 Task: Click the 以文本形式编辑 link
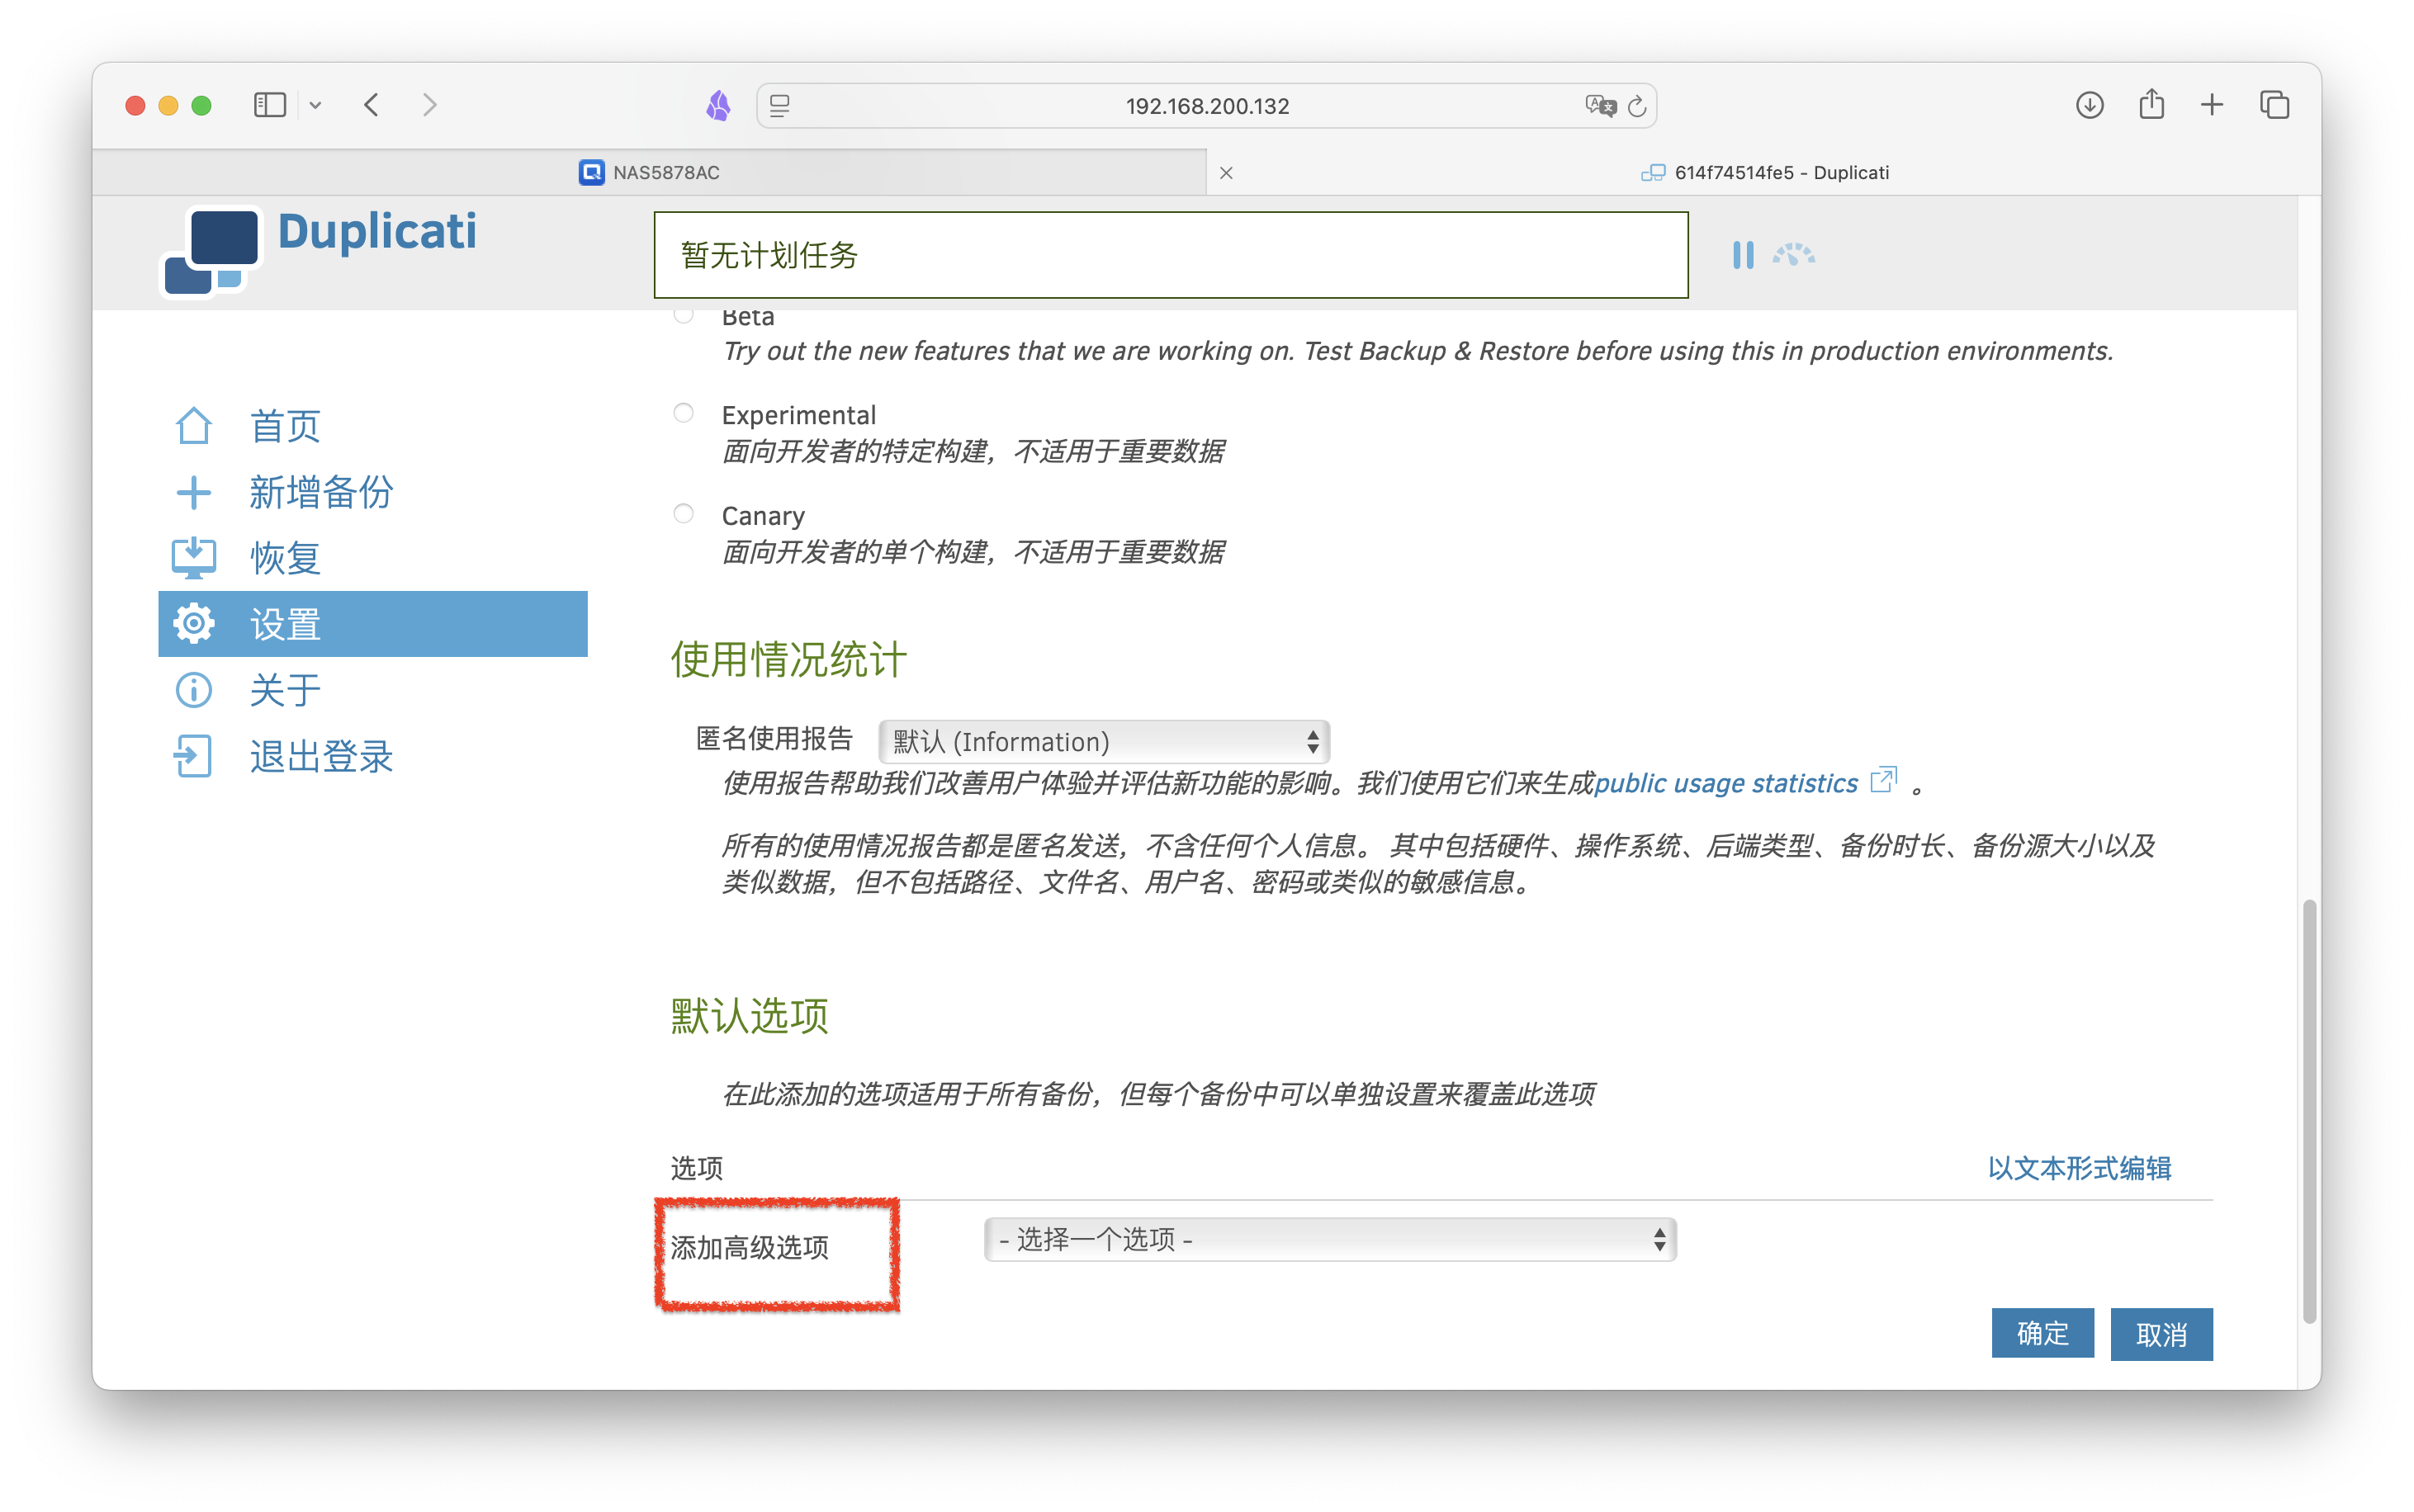click(x=2079, y=1168)
